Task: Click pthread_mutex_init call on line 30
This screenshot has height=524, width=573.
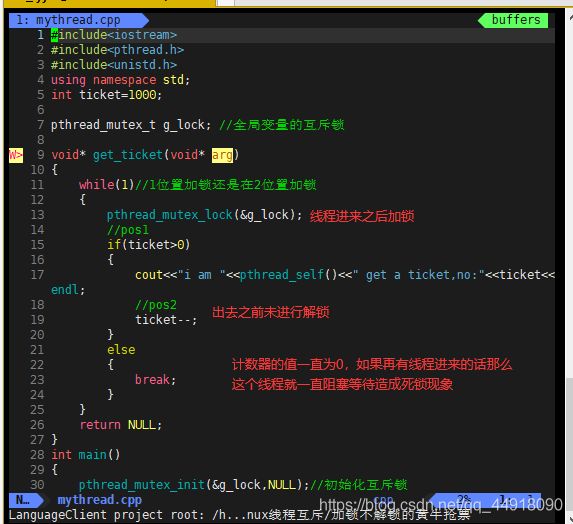Action: [194, 485]
